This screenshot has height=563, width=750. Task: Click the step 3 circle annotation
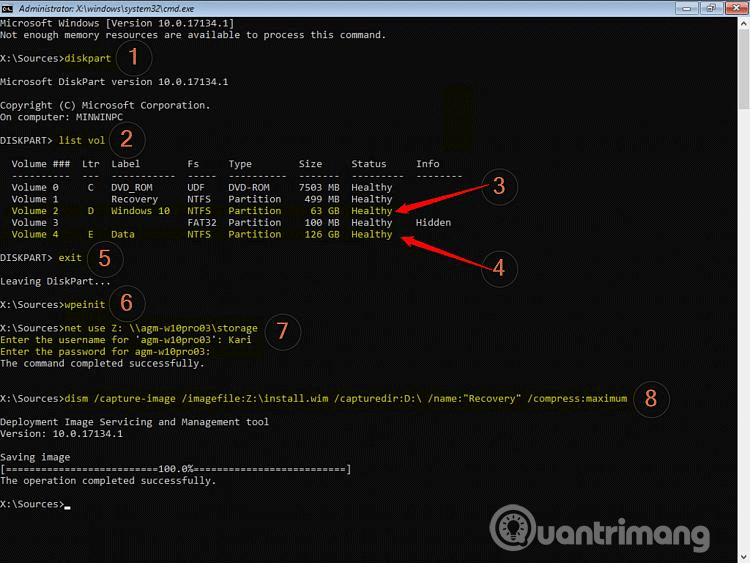498,186
